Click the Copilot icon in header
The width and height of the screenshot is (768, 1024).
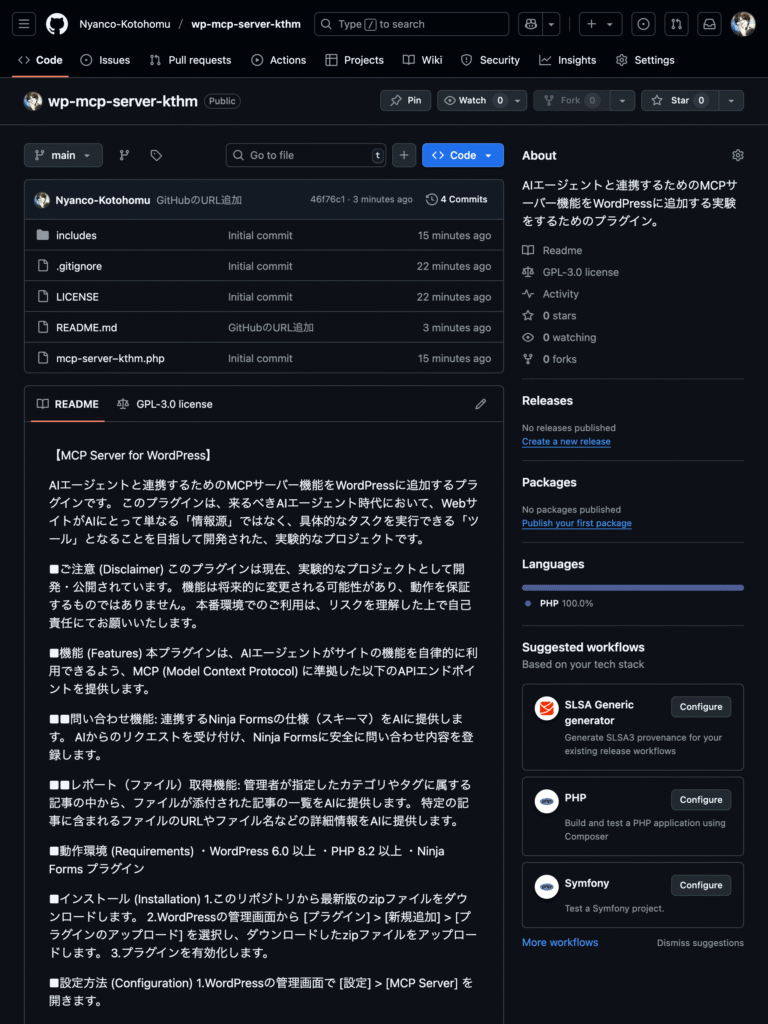click(x=528, y=24)
